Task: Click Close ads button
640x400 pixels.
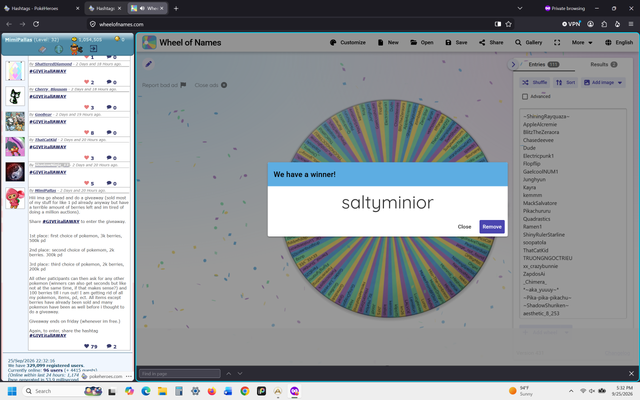Action: (211, 85)
